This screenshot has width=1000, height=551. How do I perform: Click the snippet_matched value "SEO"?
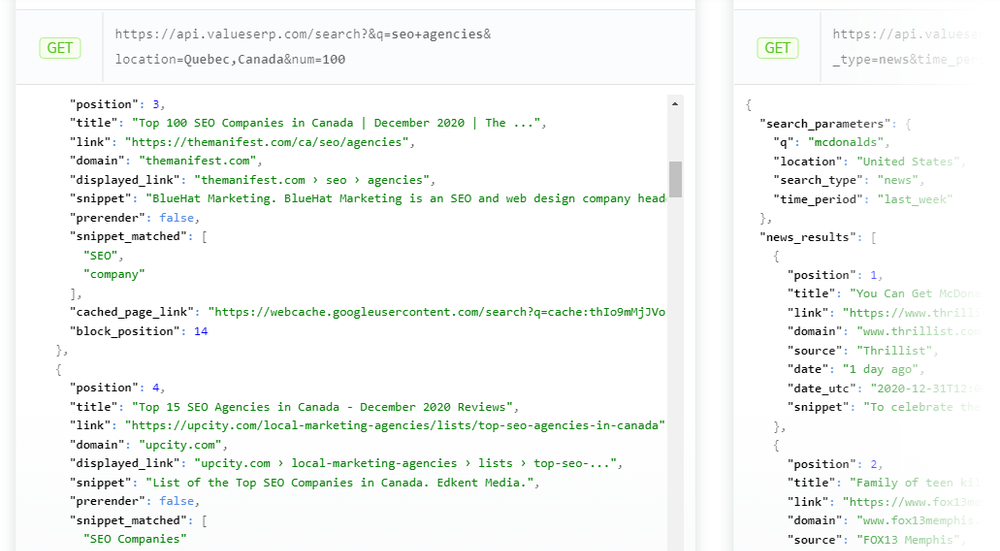coord(101,255)
